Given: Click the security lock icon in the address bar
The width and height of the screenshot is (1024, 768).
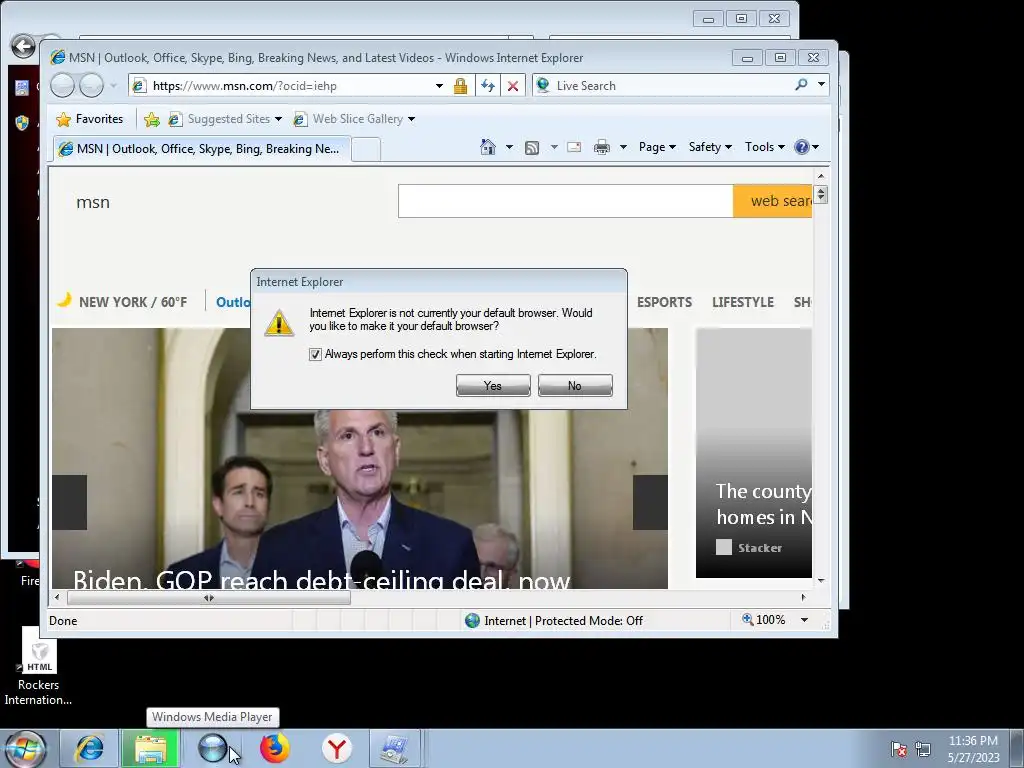Looking at the screenshot, I should pos(460,86).
